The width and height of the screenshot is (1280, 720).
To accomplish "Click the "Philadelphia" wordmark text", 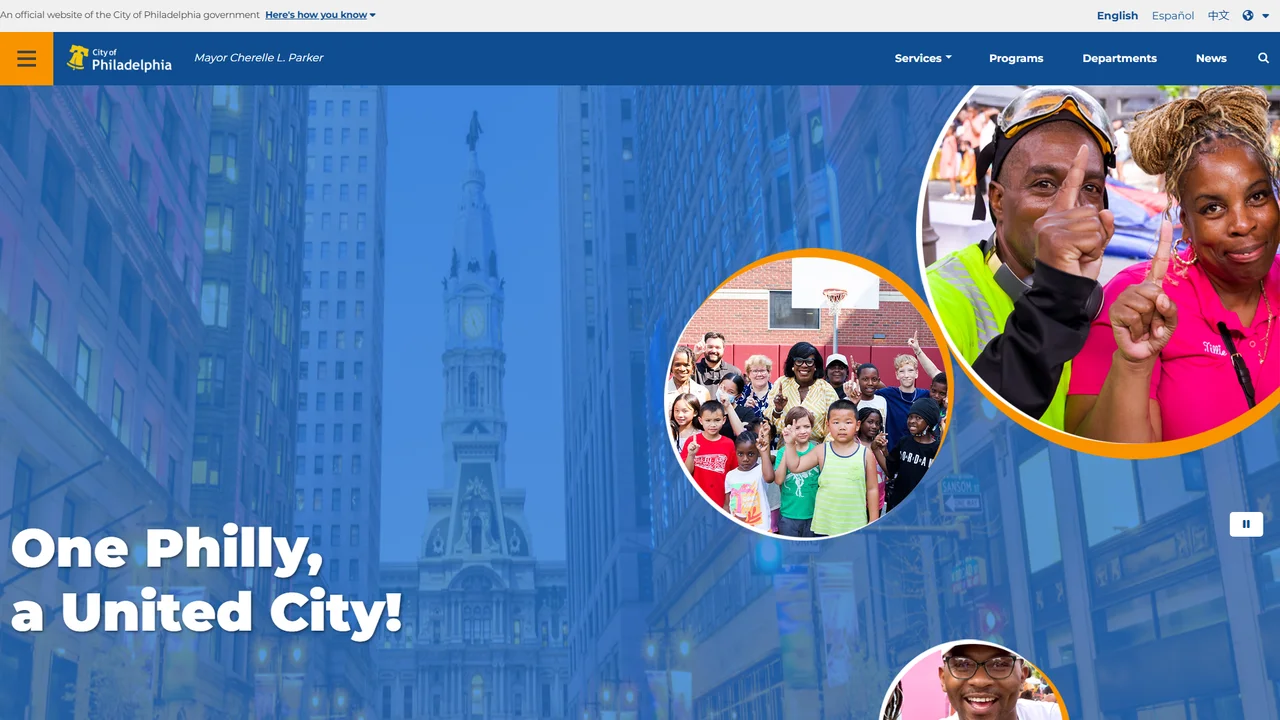I will coord(131,65).
